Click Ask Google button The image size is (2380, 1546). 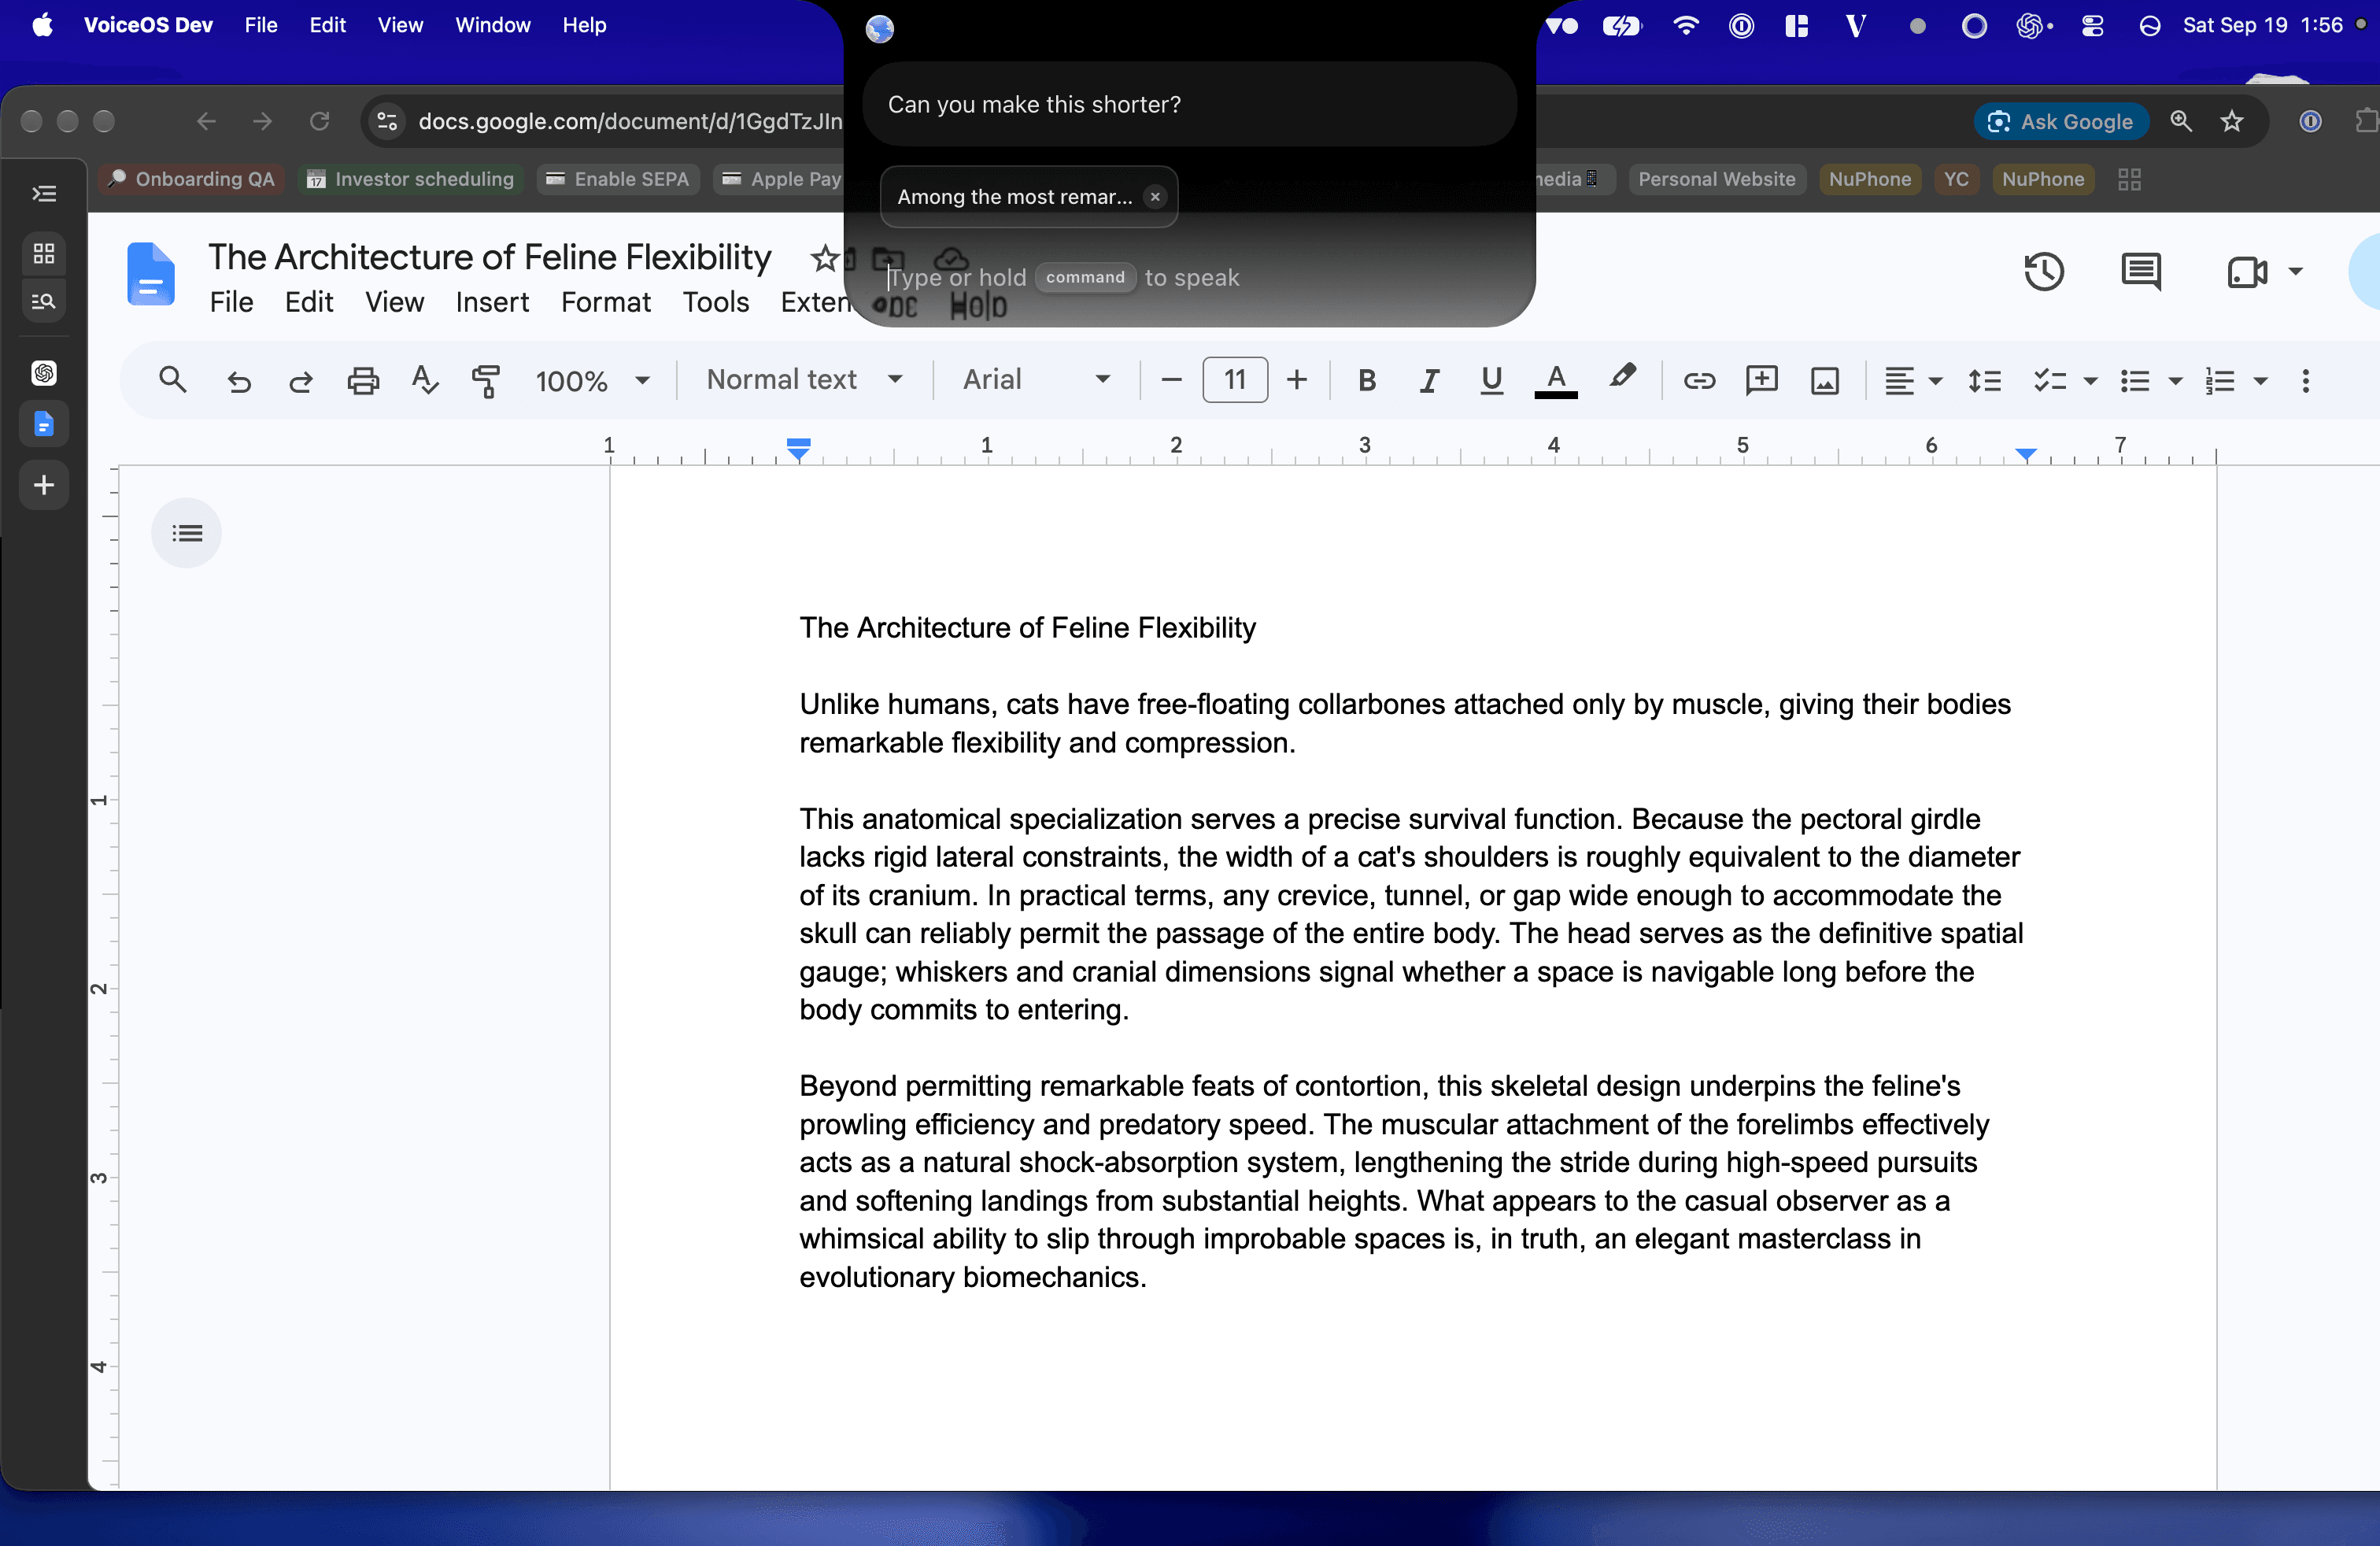(2060, 122)
